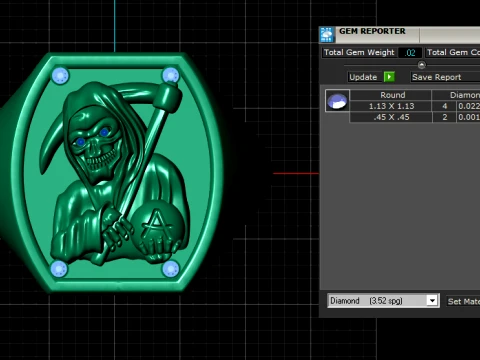Click the Diamond column header
The image size is (480, 360).
(x=456, y=95)
